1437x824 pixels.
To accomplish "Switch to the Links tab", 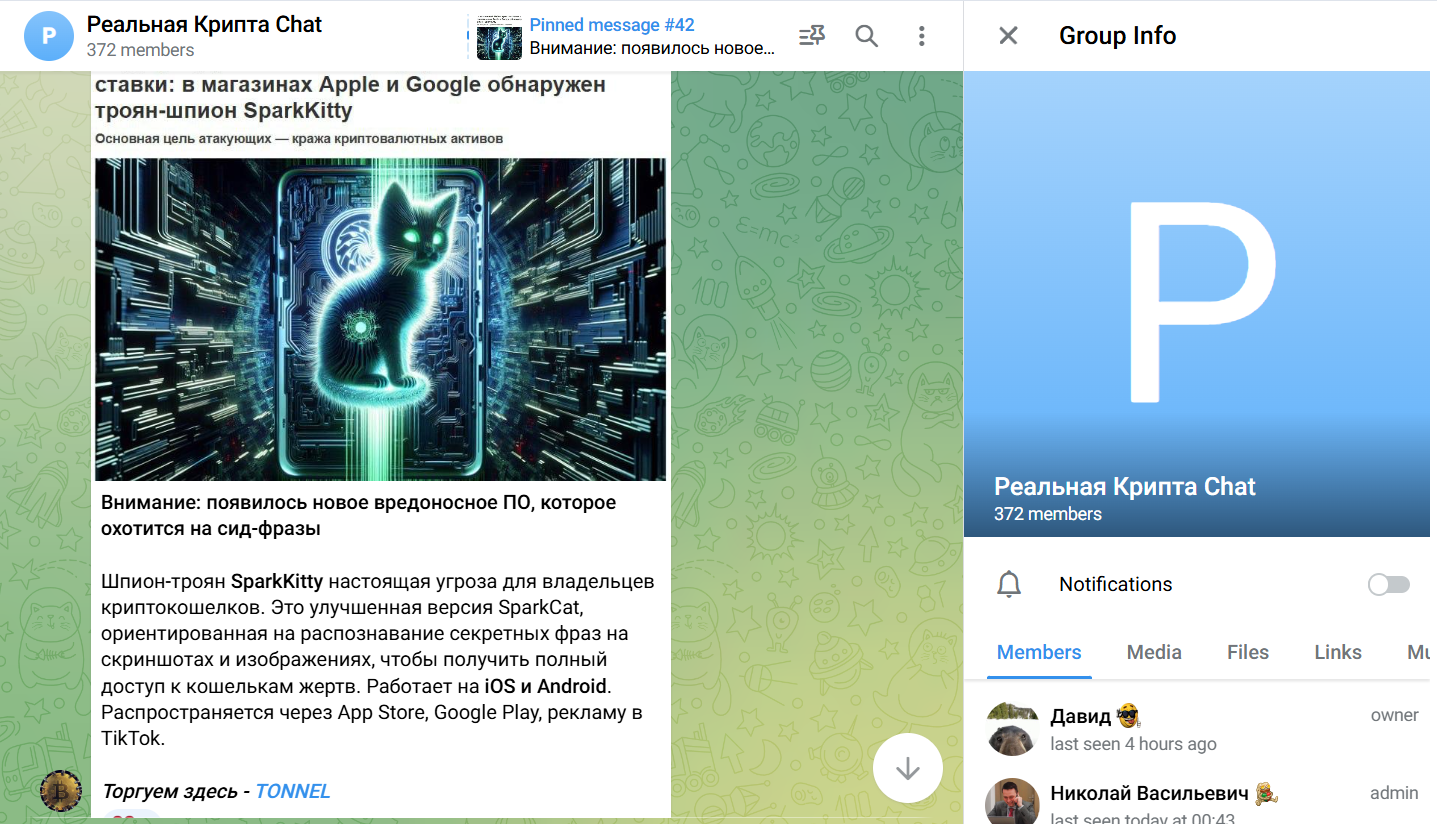I will pos(1338,652).
